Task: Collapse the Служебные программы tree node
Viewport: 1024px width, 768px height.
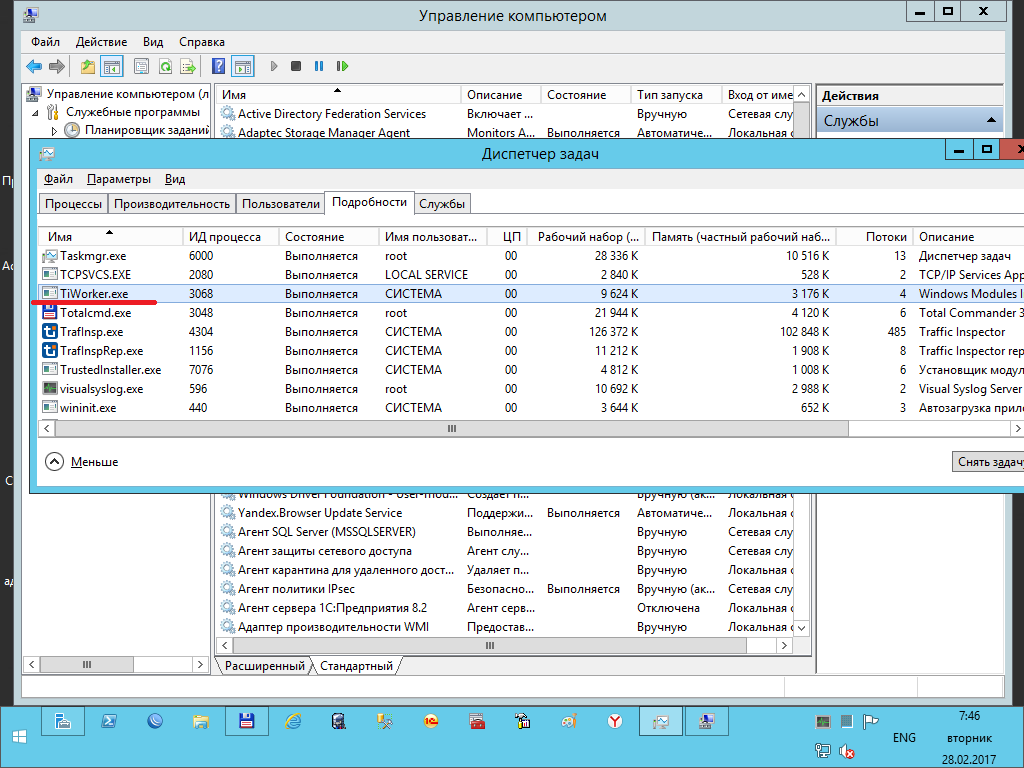Action: [35, 112]
